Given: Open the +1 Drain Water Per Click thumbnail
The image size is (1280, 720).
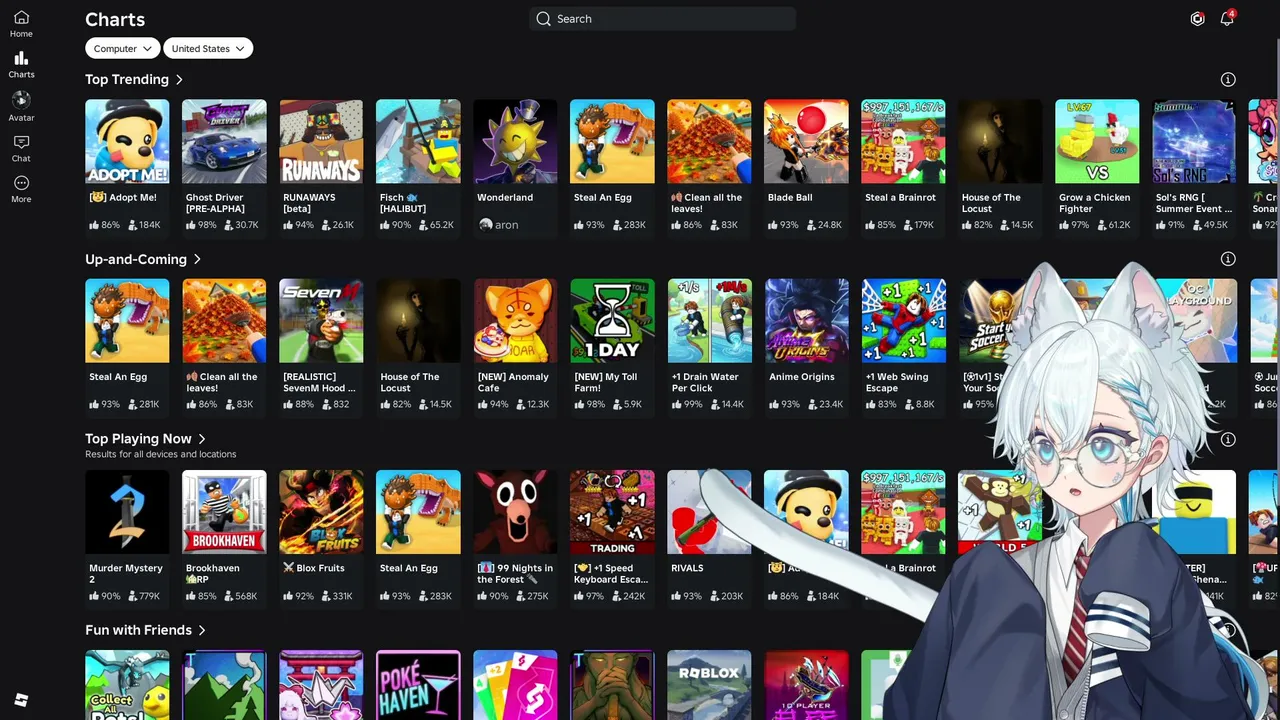Looking at the screenshot, I should coord(709,321).
